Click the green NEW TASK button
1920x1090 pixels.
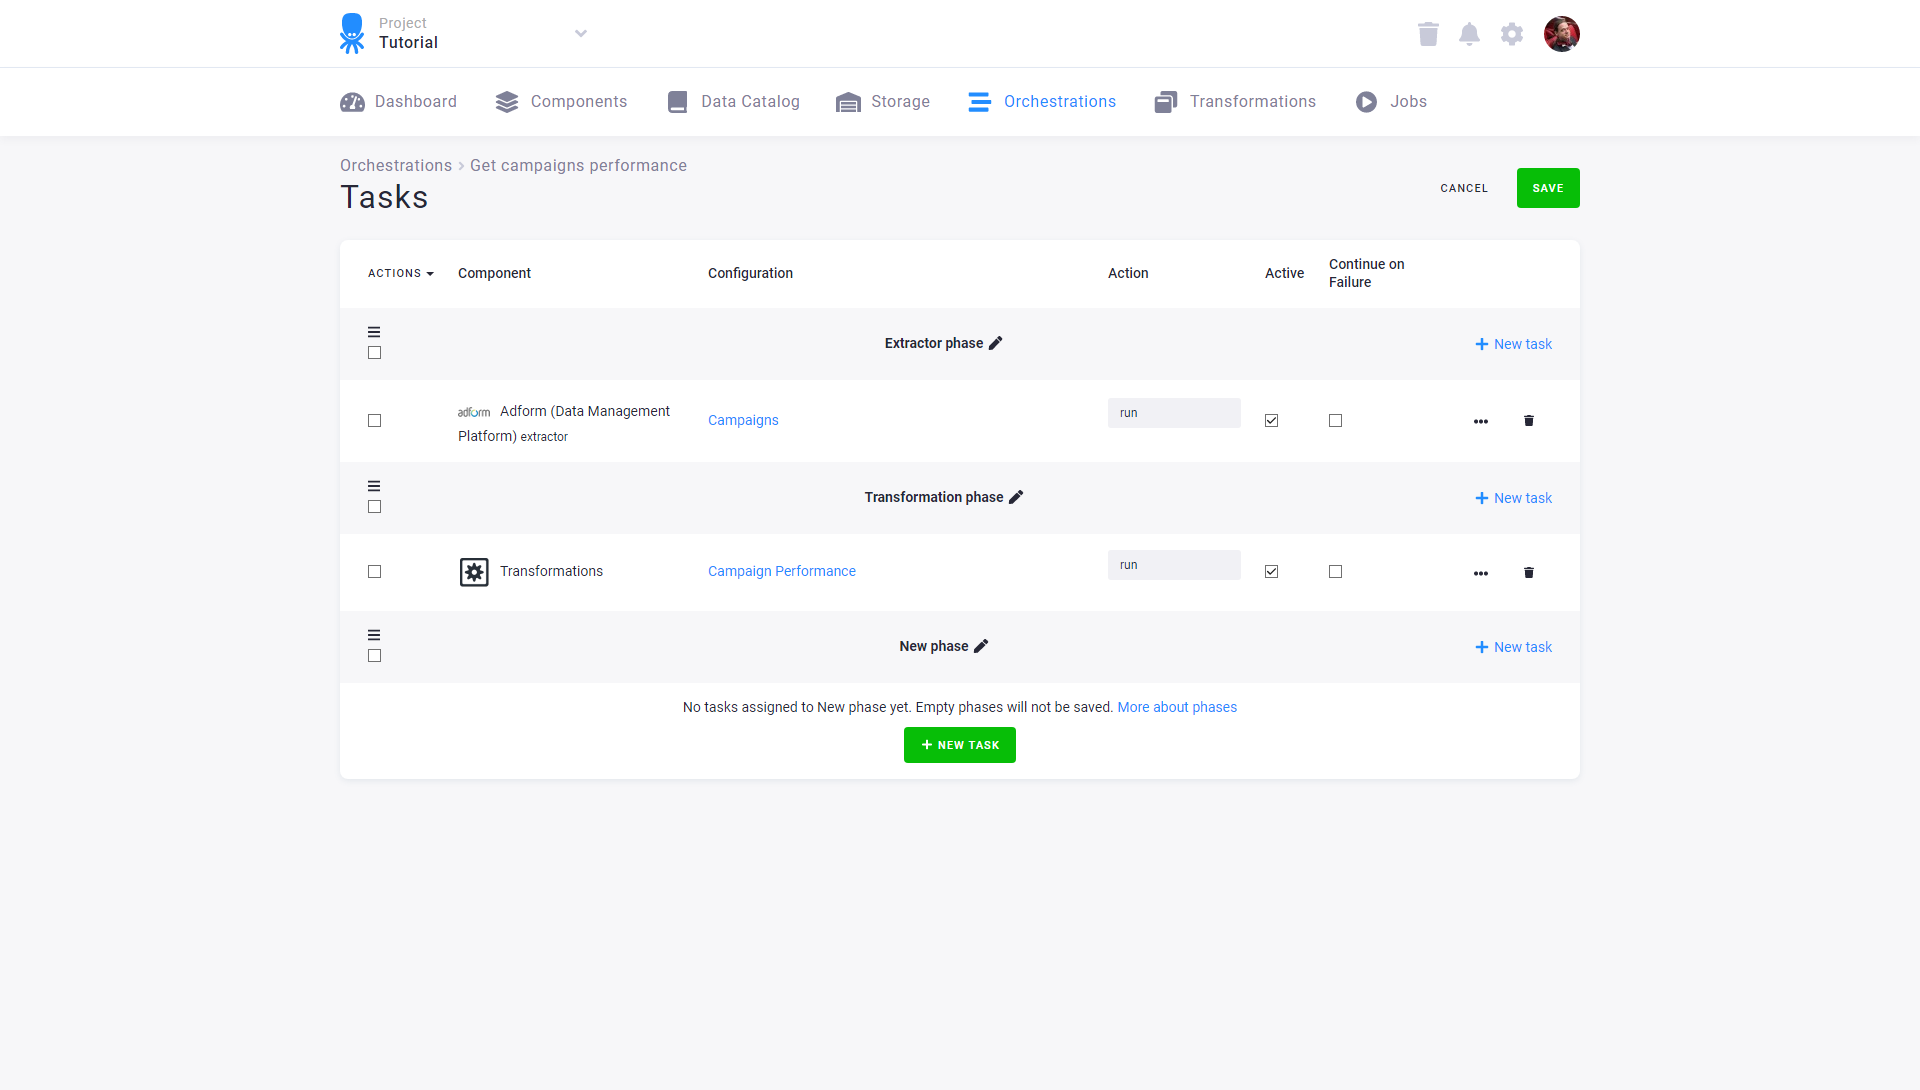959,744
